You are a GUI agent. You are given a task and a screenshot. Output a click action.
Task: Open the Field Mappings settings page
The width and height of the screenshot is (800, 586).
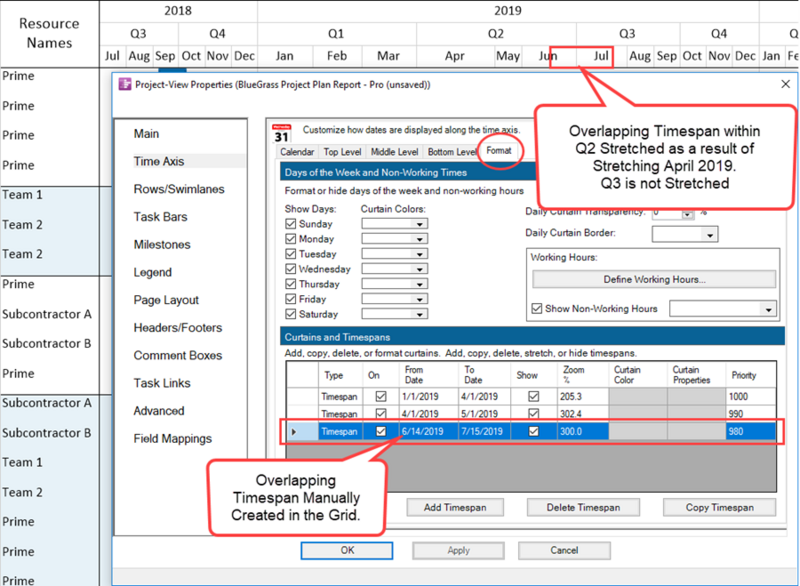pyautogui.click(x=173, y=439)
